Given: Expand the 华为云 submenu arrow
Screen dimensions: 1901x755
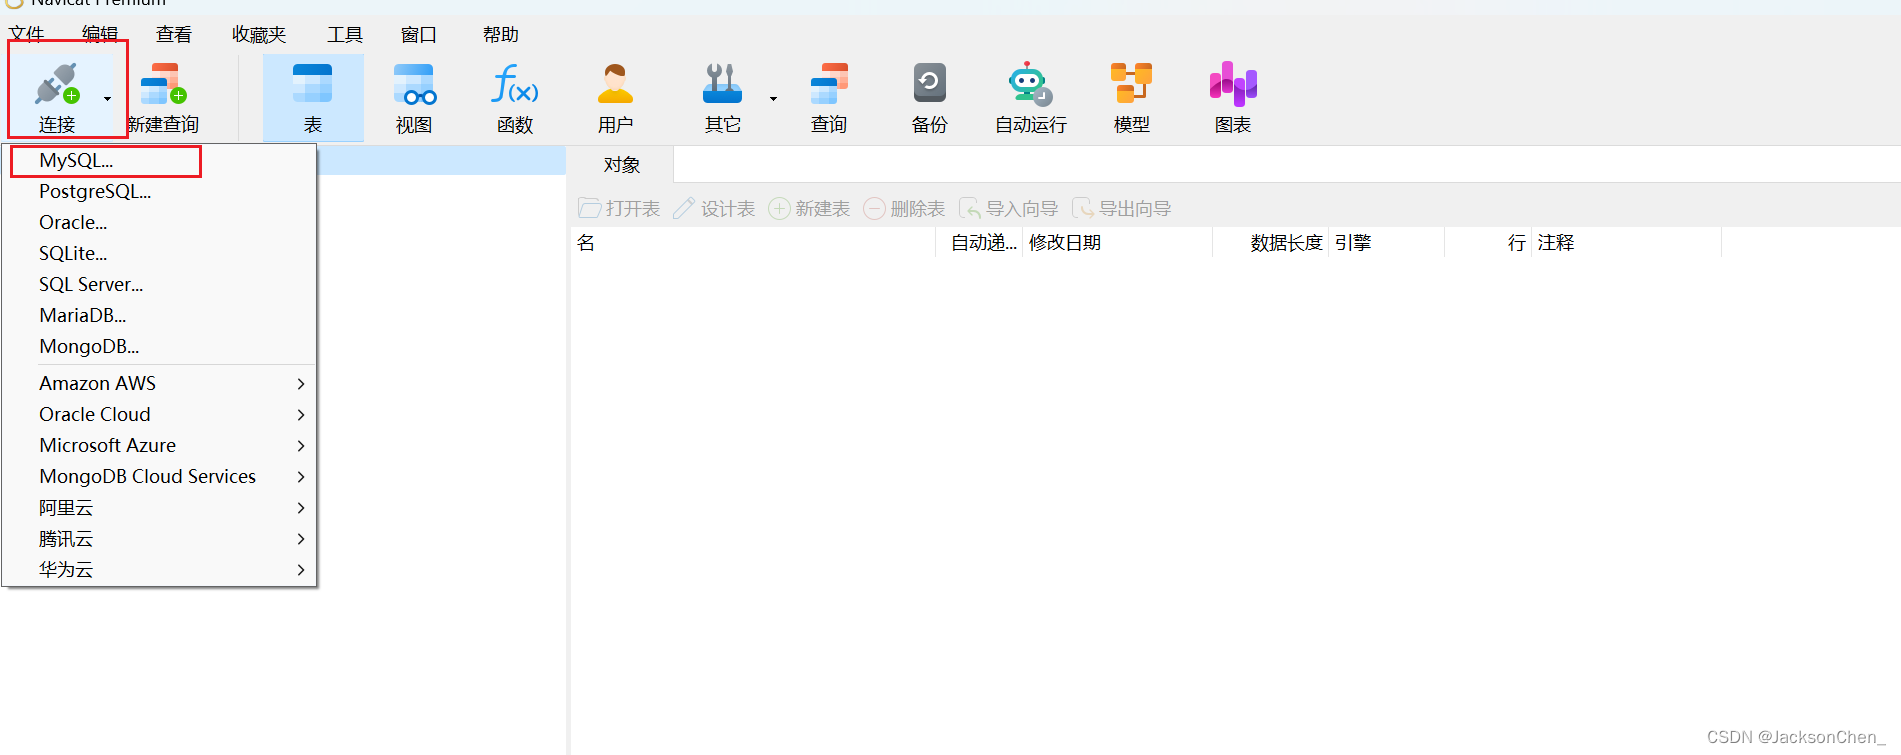Looking at the screenshot, I should [x=301, y=570].
